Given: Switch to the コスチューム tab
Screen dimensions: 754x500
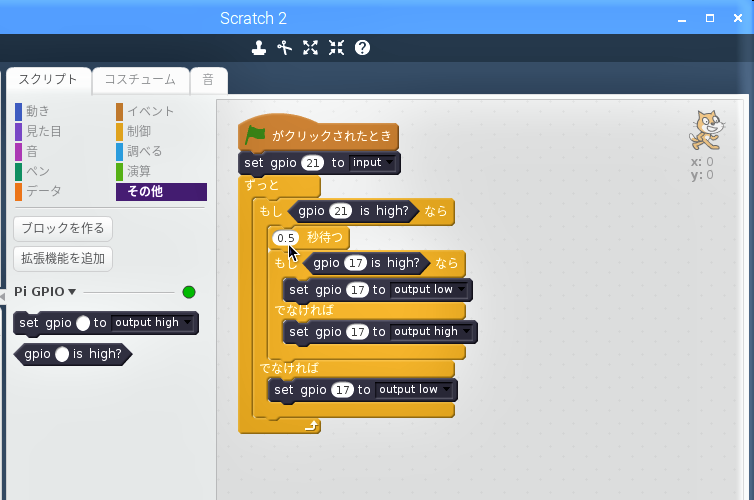Looking at the screenshot, I should pos(140,79).
